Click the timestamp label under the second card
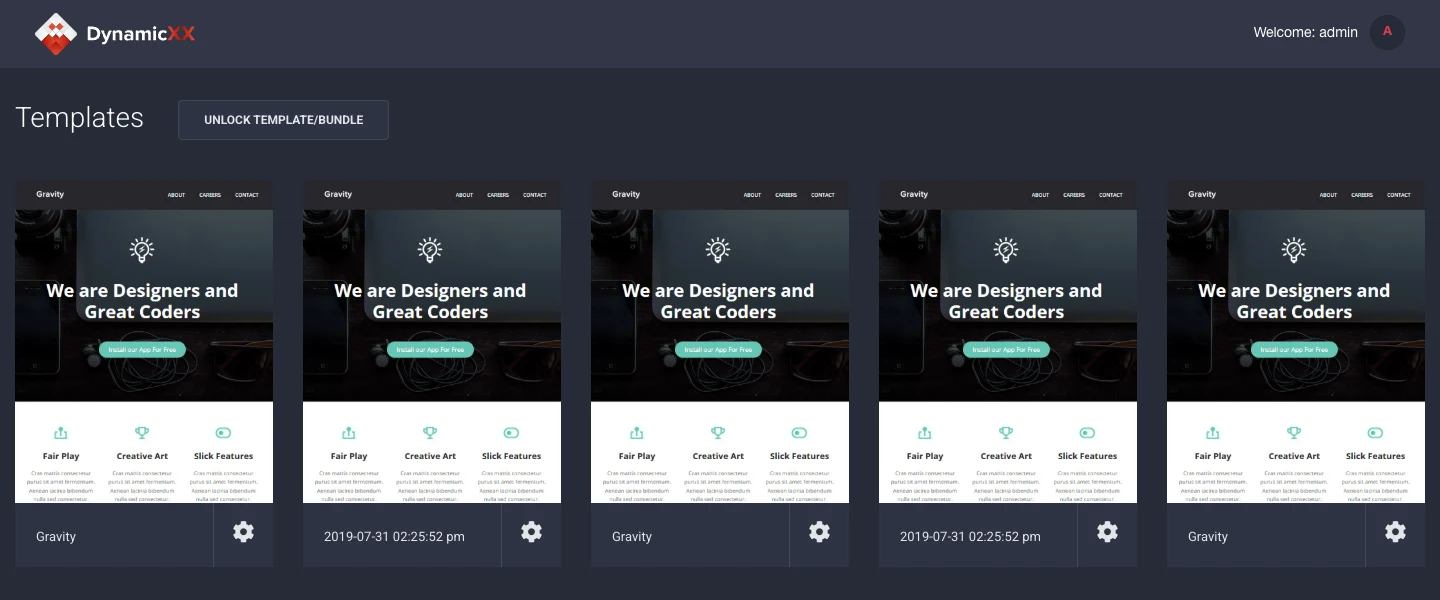Image resolution: width=1440 pixels, height=600 pixels. point(394,537)
